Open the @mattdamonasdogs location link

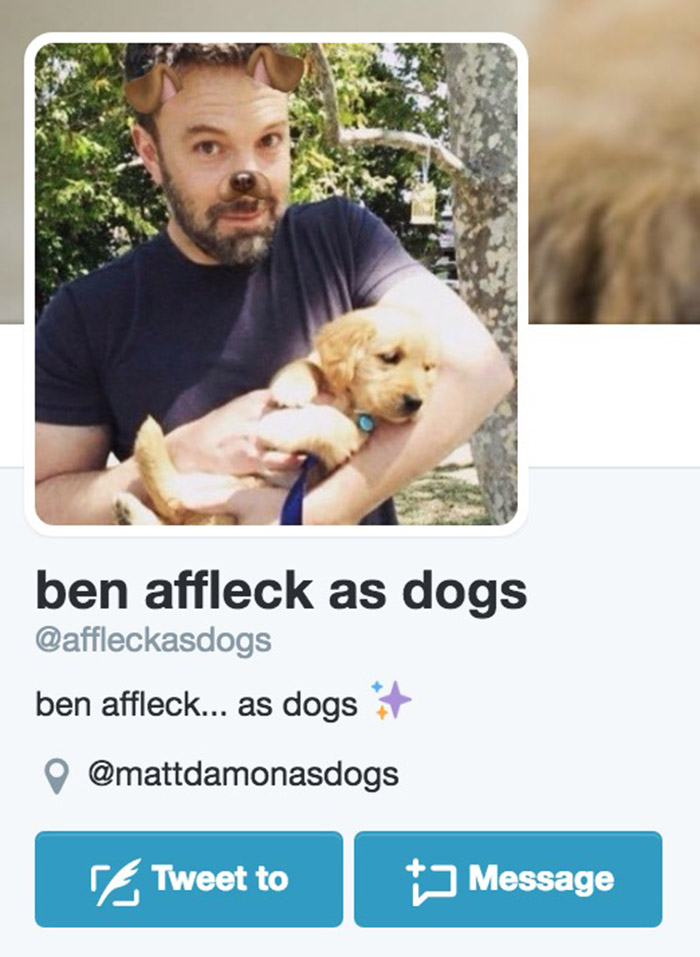[x=244, y=775]
